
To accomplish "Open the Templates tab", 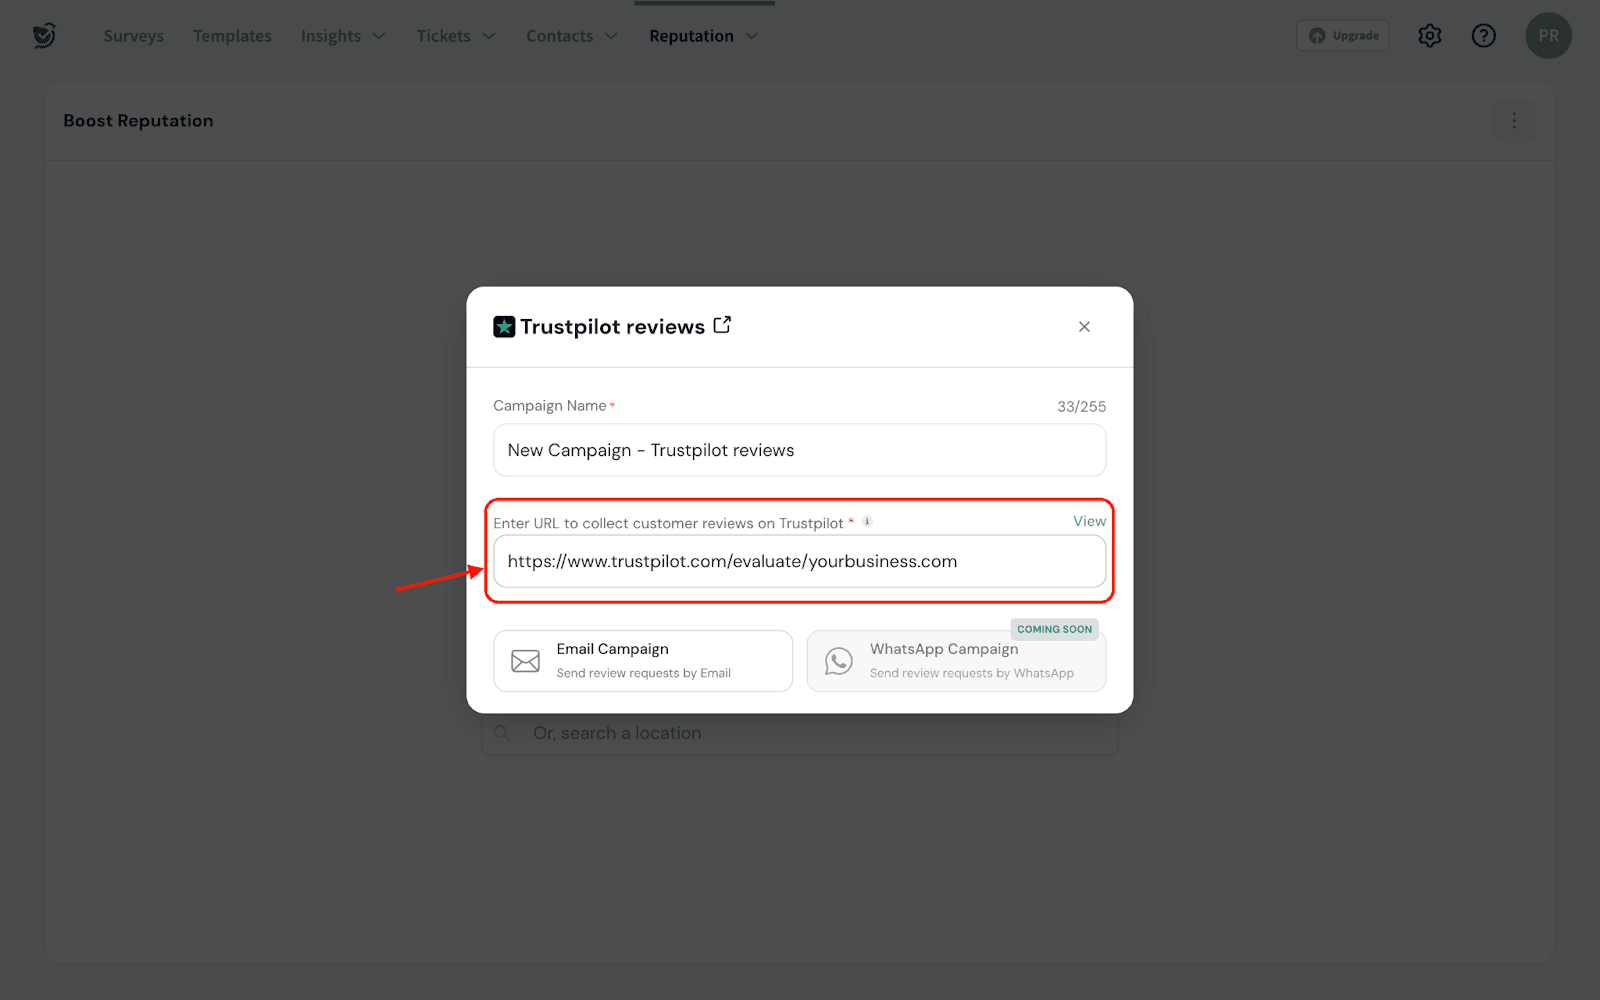I will 232,36.
